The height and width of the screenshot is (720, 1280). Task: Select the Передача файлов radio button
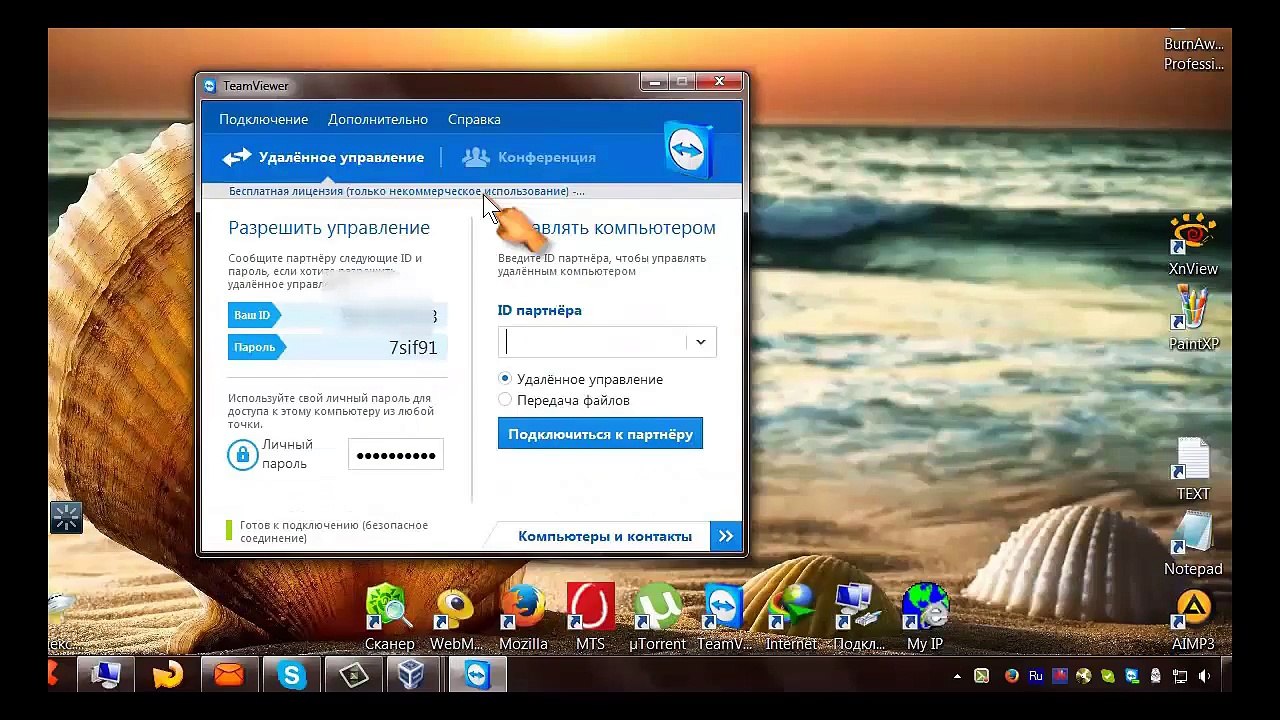[505, 400]
